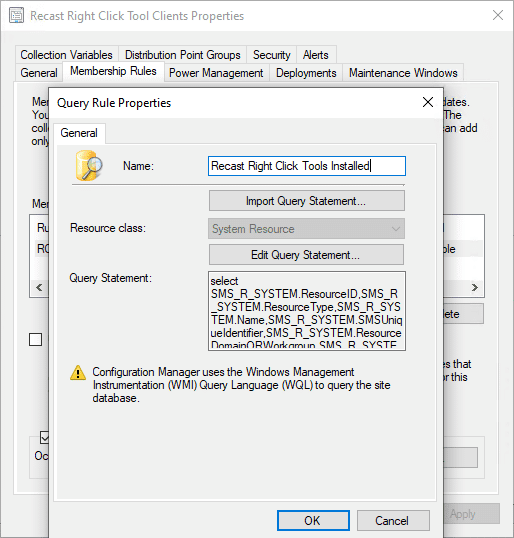The height and width of the screenshot is (538, 514).
Task: Close the Recast Right Click Tool Clients Properties window
Action: [498, 15]
